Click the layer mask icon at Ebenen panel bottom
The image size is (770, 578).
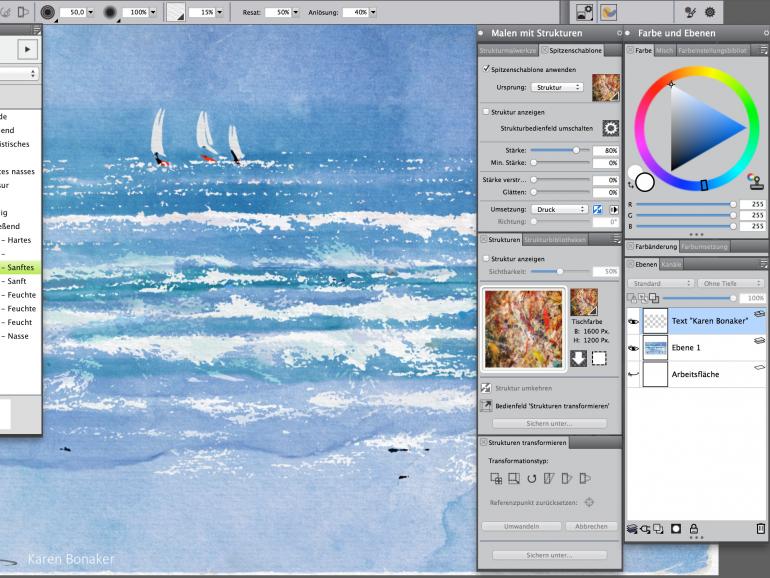click(676, 529)
